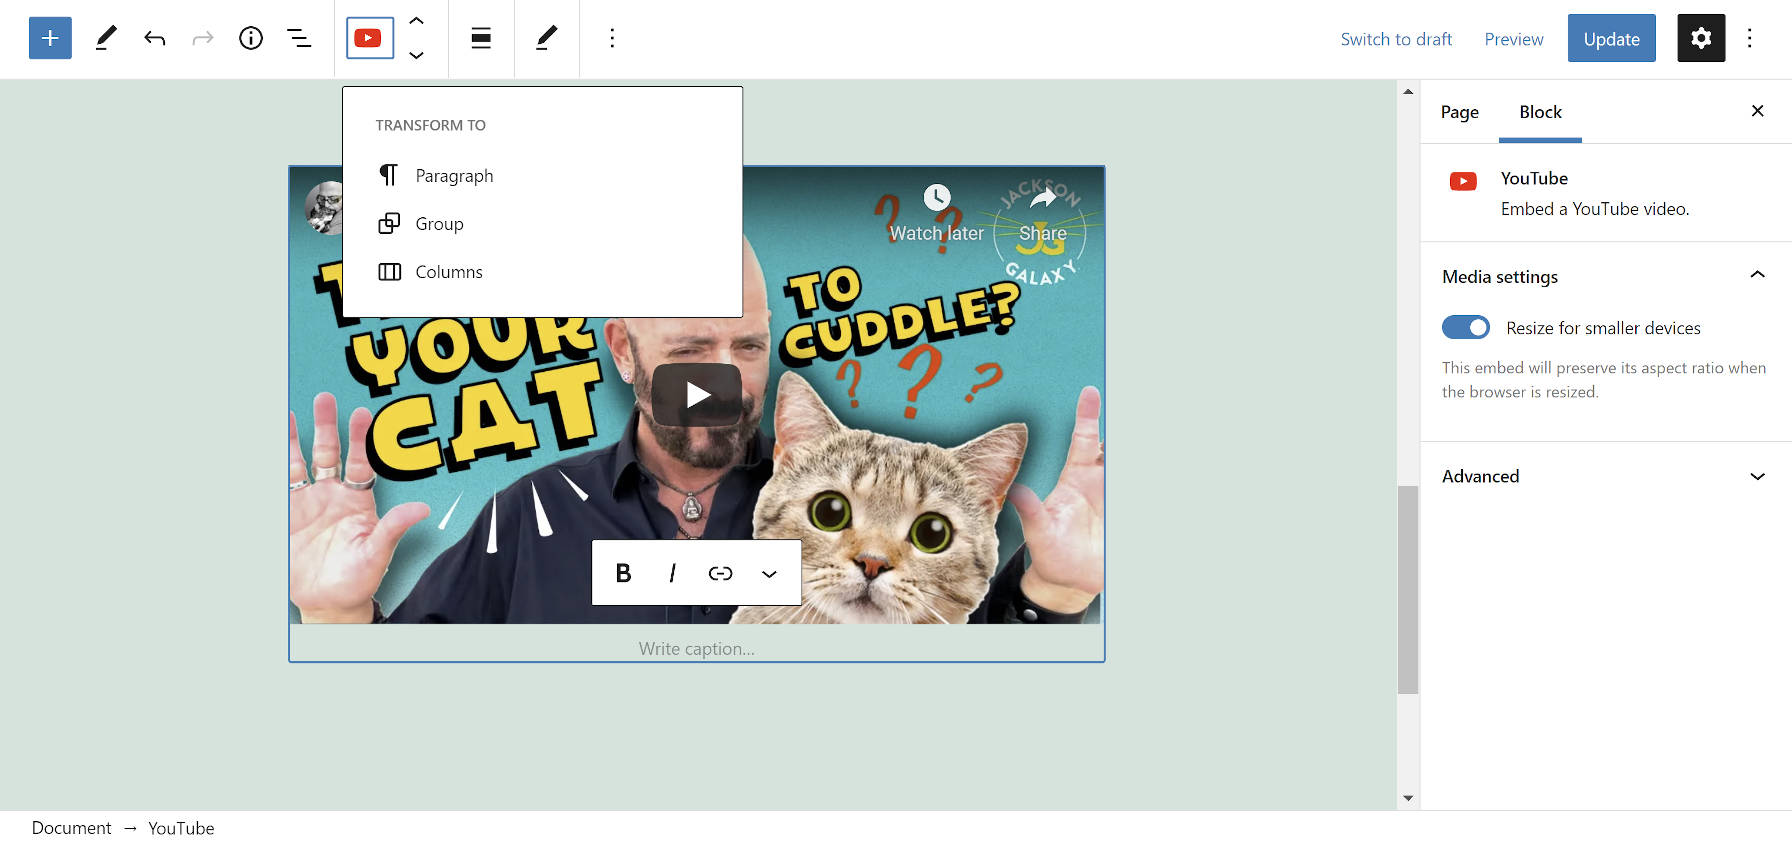This screenshot has width=1792, height=841.
Task: Open the block list view icon
Action: click(x=299, y=38)
